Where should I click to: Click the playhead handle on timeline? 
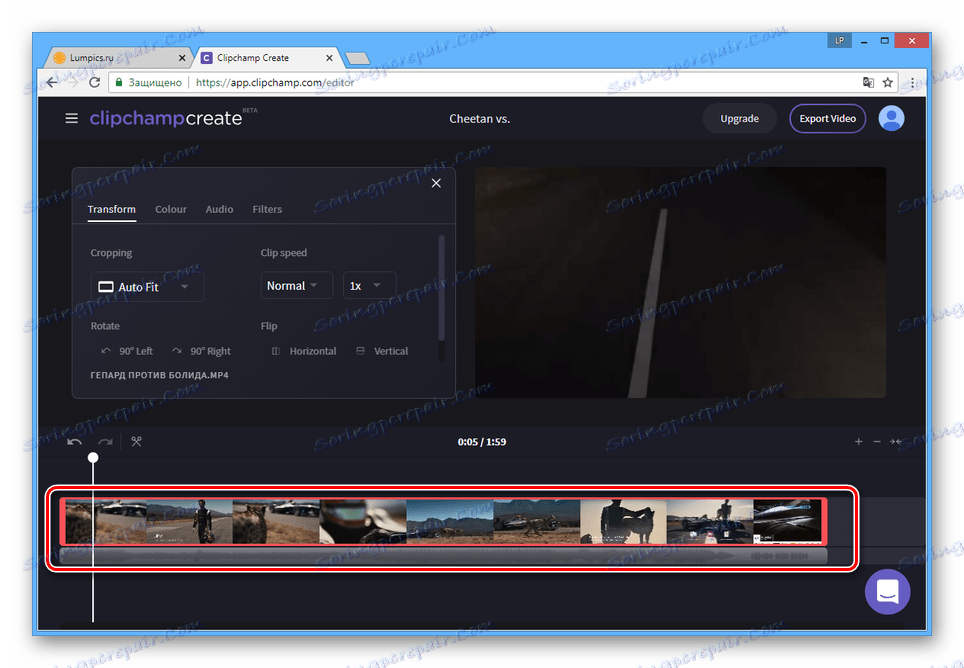pos(93,458)
